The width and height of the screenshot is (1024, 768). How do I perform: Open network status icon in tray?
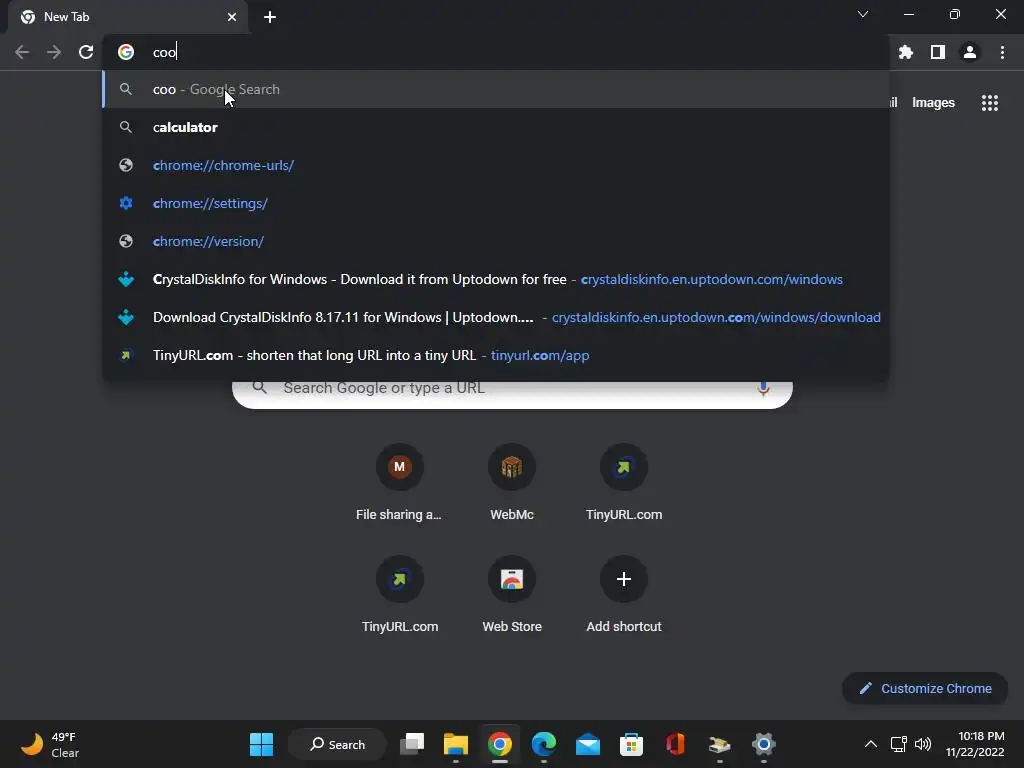pos(899,744)
